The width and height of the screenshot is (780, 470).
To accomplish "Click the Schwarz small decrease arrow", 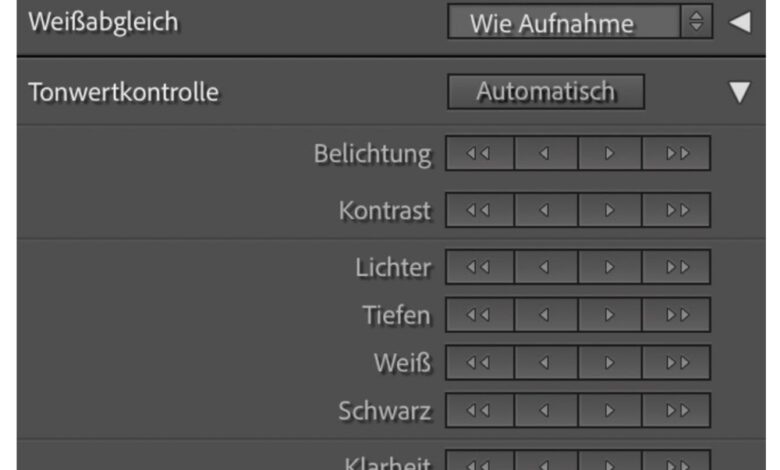I will (545, 410).
